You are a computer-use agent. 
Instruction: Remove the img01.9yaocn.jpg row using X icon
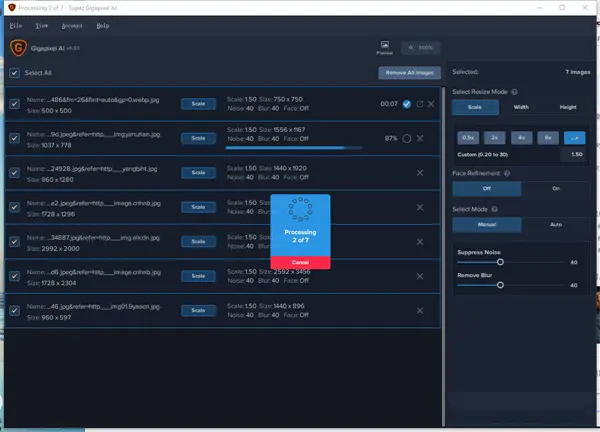point(420,310)
